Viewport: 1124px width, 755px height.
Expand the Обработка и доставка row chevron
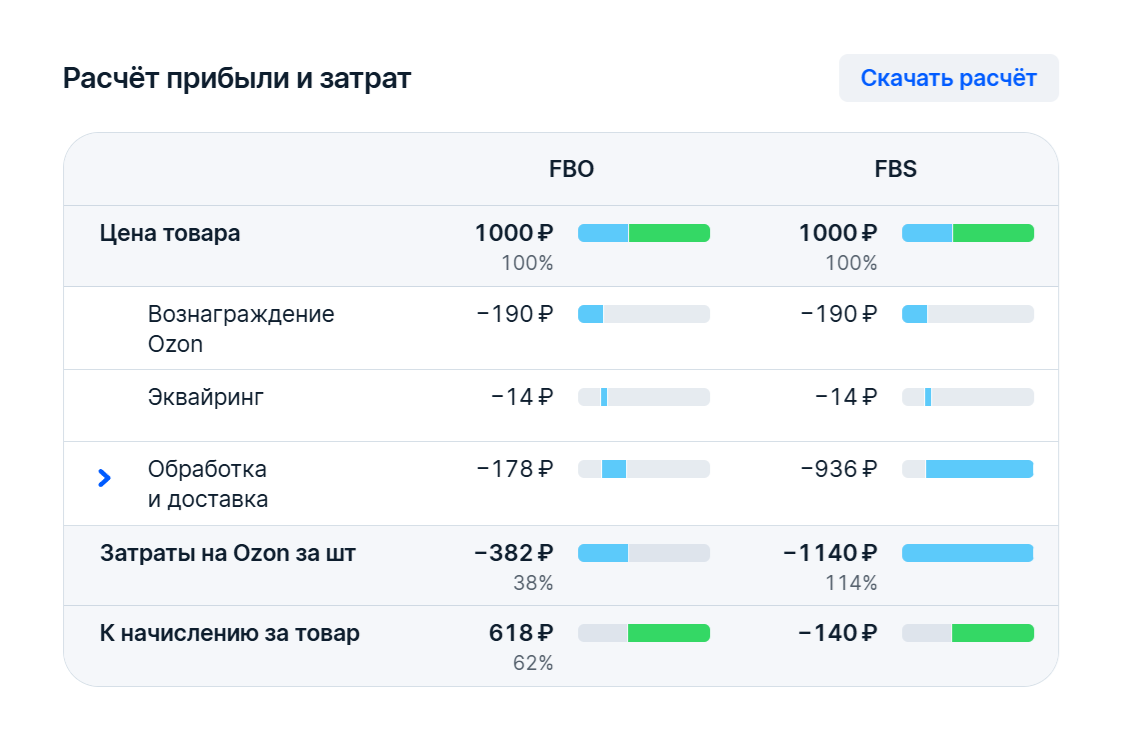coord(104,479)
